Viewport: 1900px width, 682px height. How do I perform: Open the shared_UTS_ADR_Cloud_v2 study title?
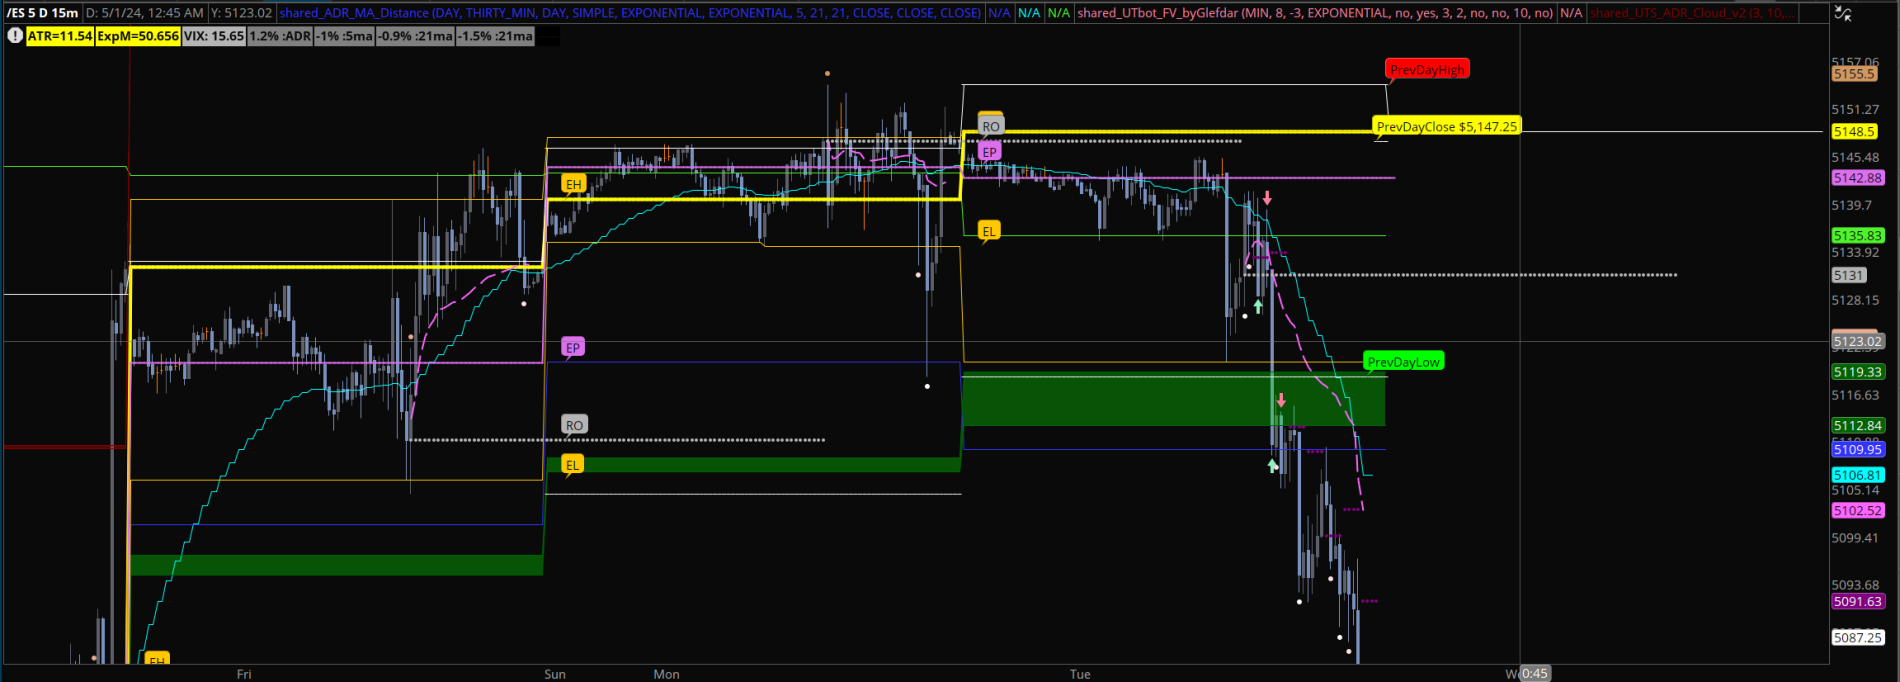[x=1692, y=13]
